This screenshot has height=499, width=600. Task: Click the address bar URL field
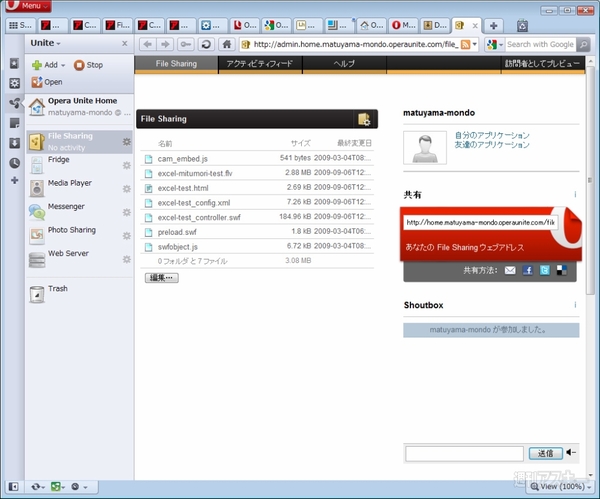354,44
